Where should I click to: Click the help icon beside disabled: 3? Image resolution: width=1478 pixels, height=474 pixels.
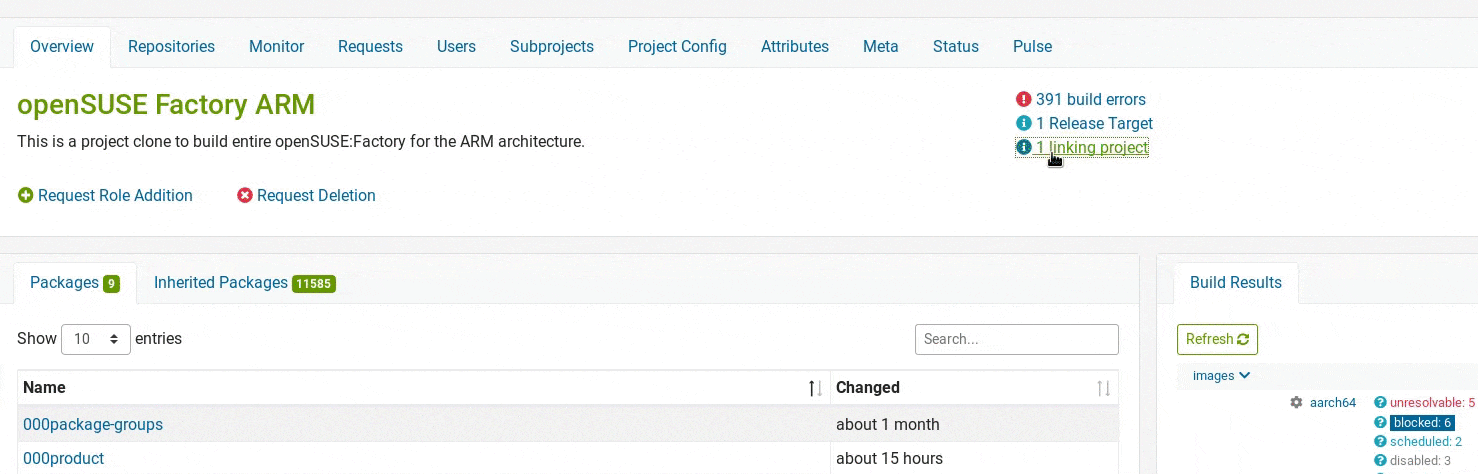(x=1380, y=460)
